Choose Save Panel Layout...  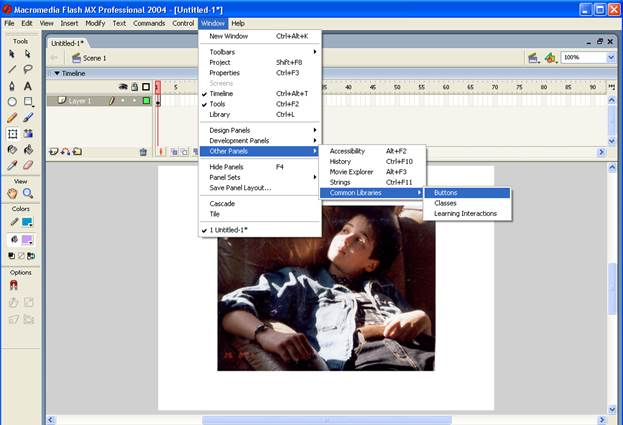(x=259, y=188)
